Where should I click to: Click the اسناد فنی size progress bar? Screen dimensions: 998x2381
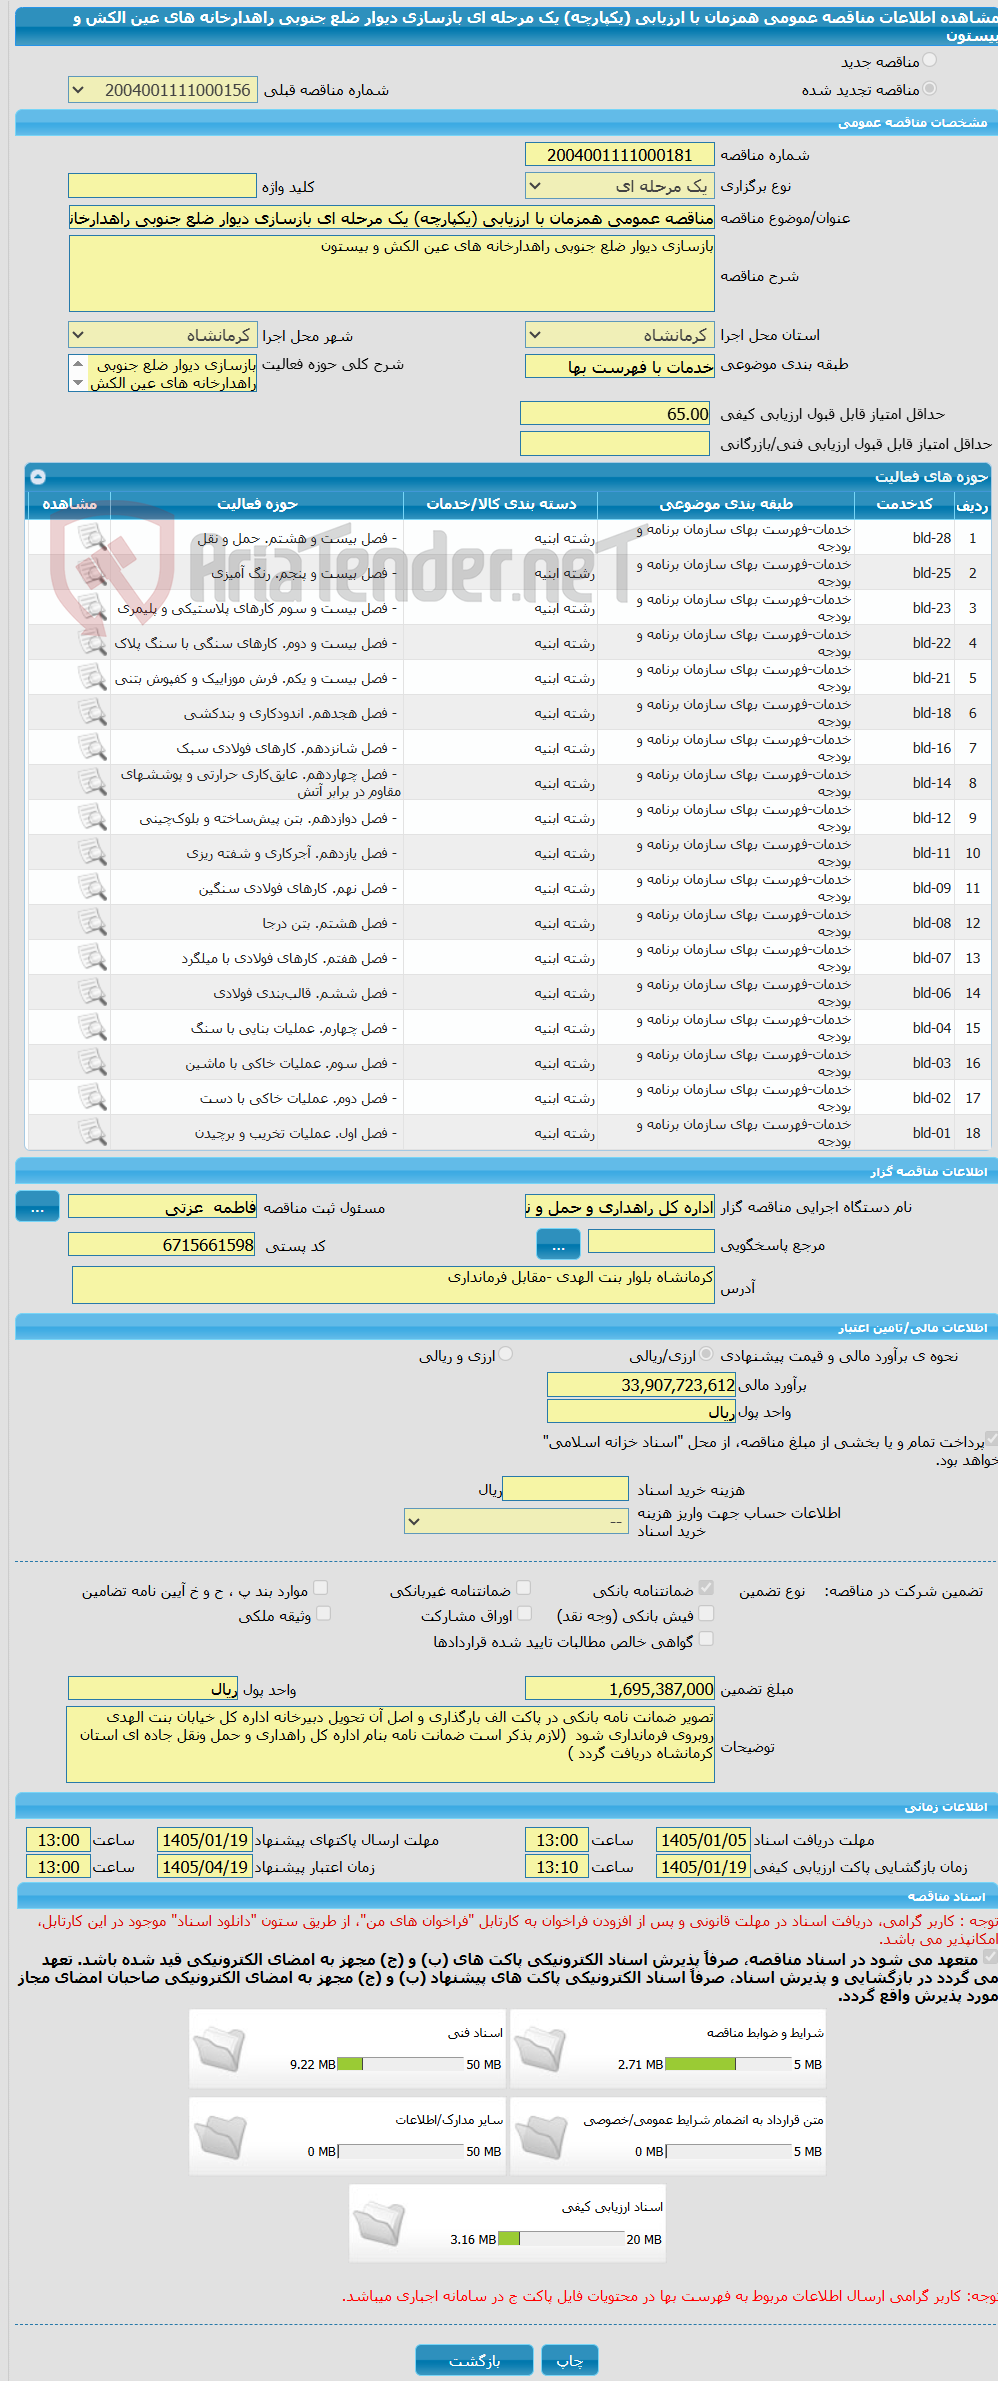pyautogui.click(x=401, y=2064)
